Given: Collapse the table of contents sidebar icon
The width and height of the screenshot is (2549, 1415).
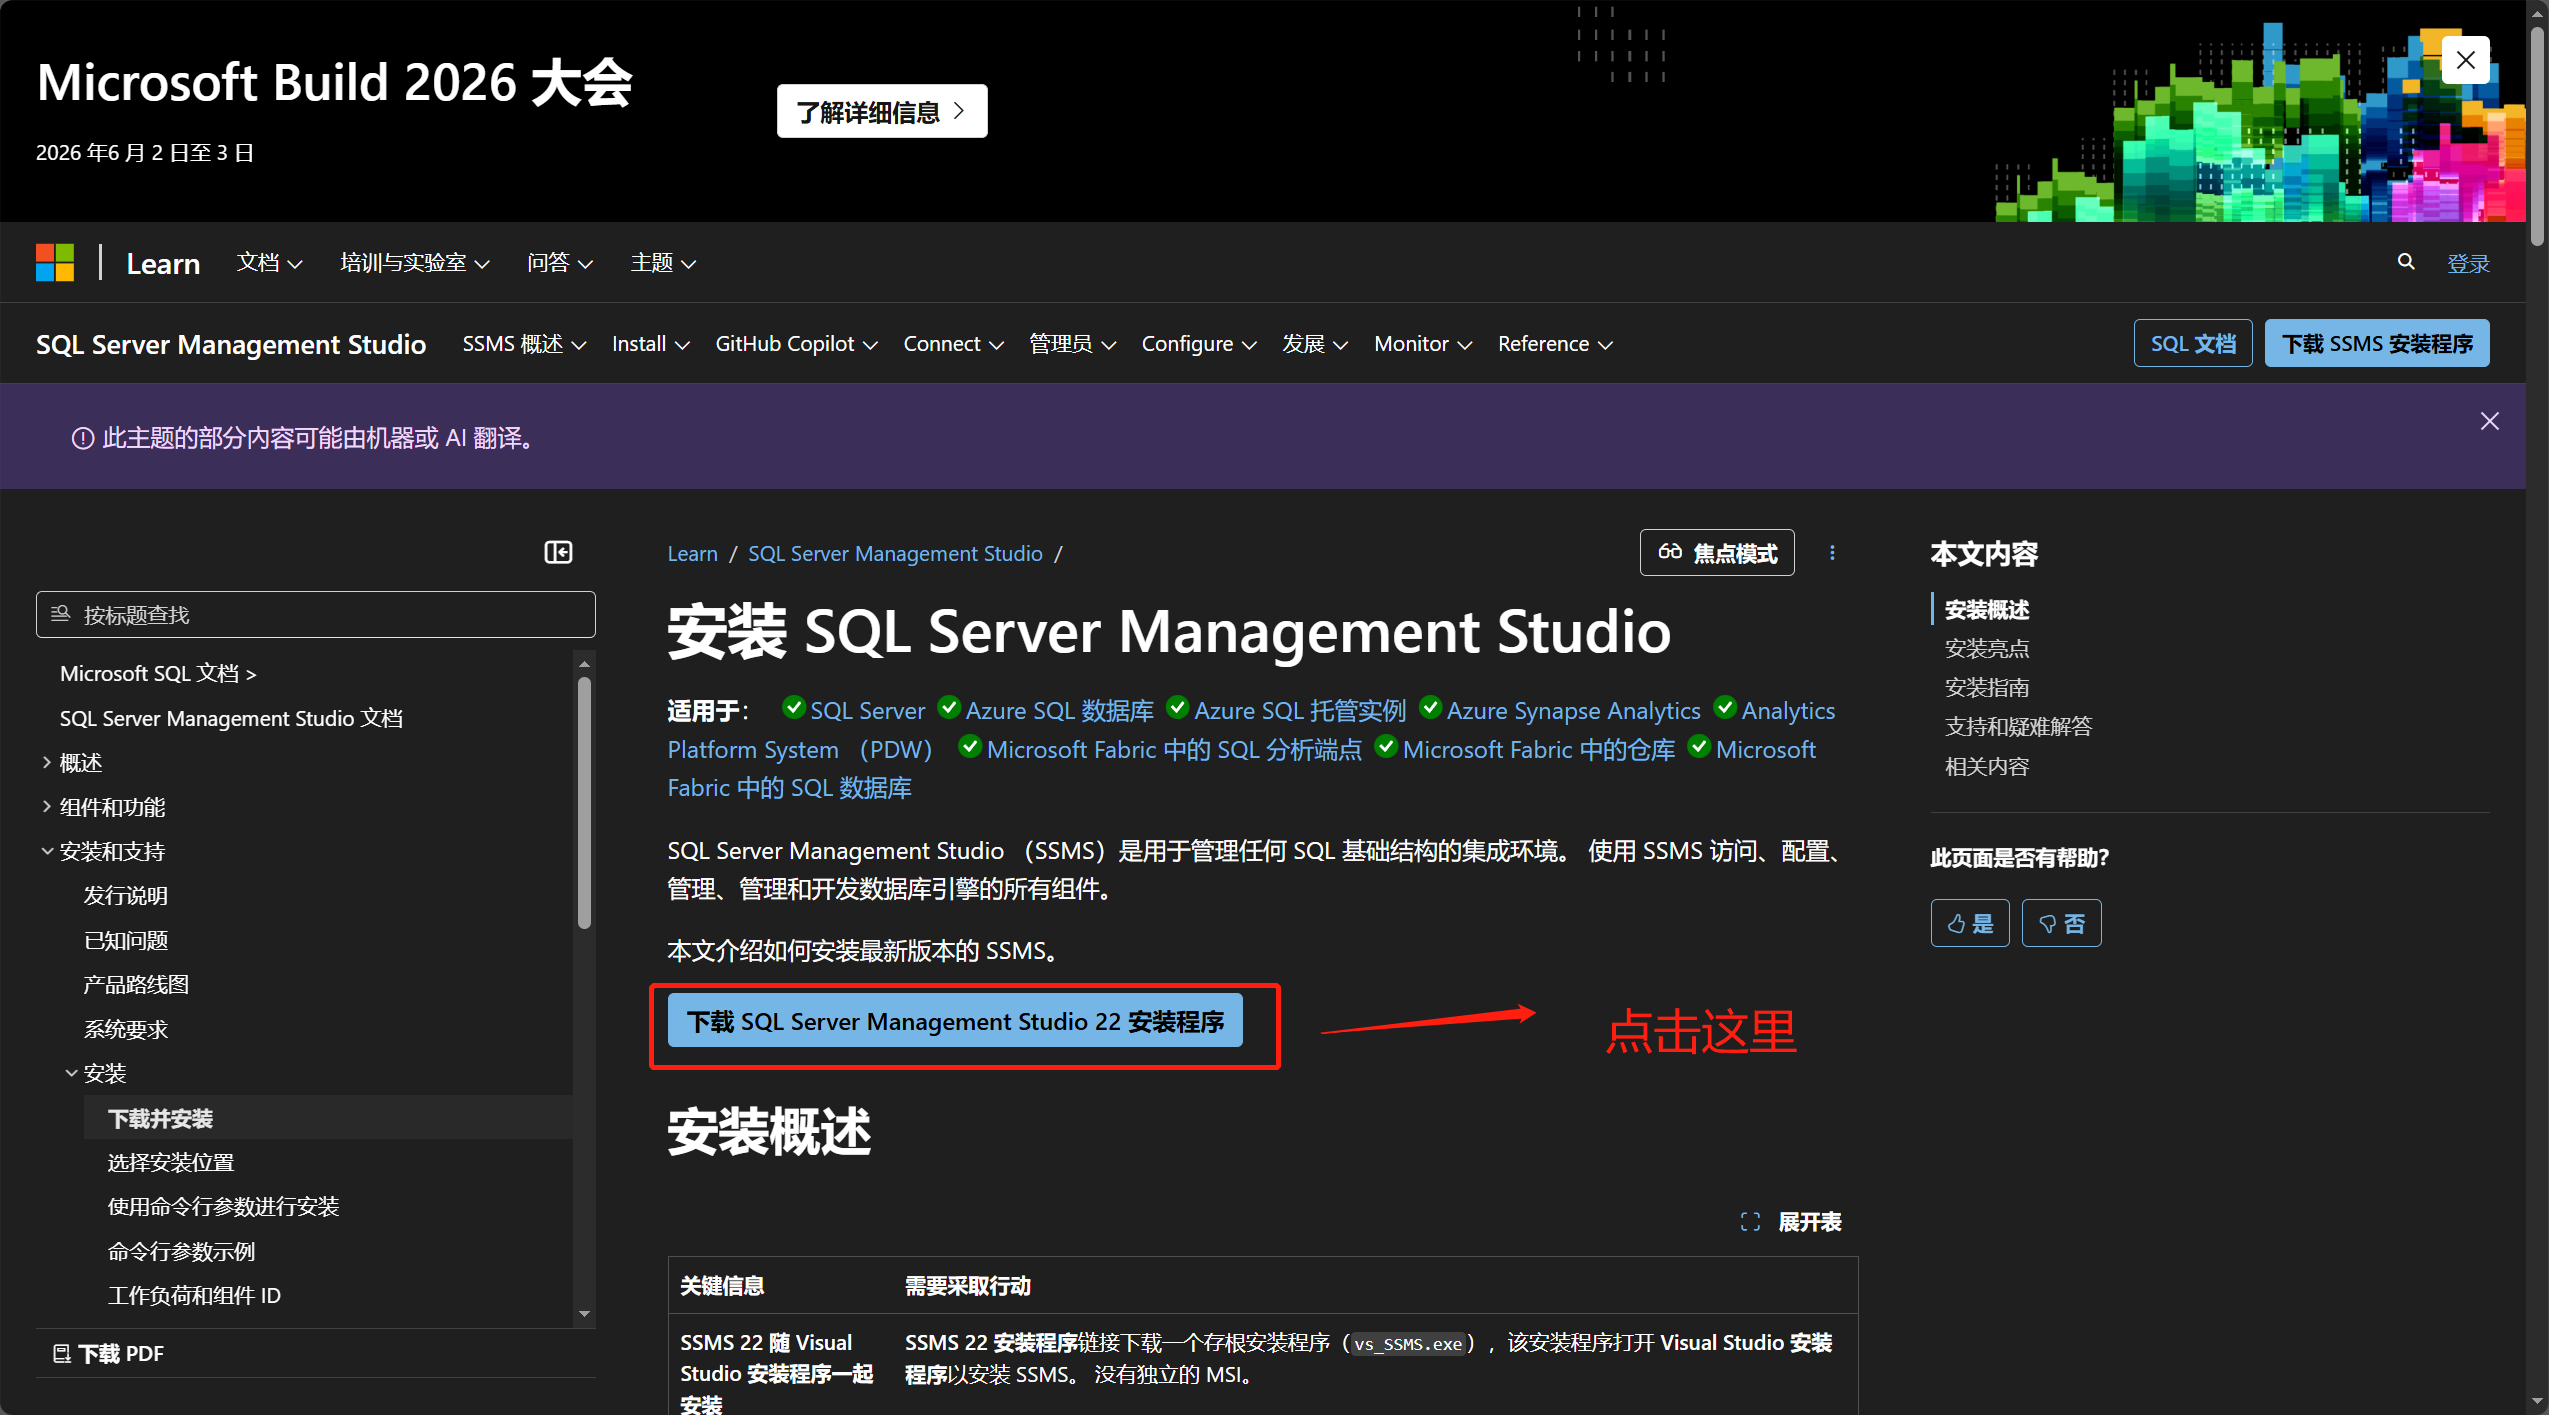Looking at the screenshot, I should 558,552.
